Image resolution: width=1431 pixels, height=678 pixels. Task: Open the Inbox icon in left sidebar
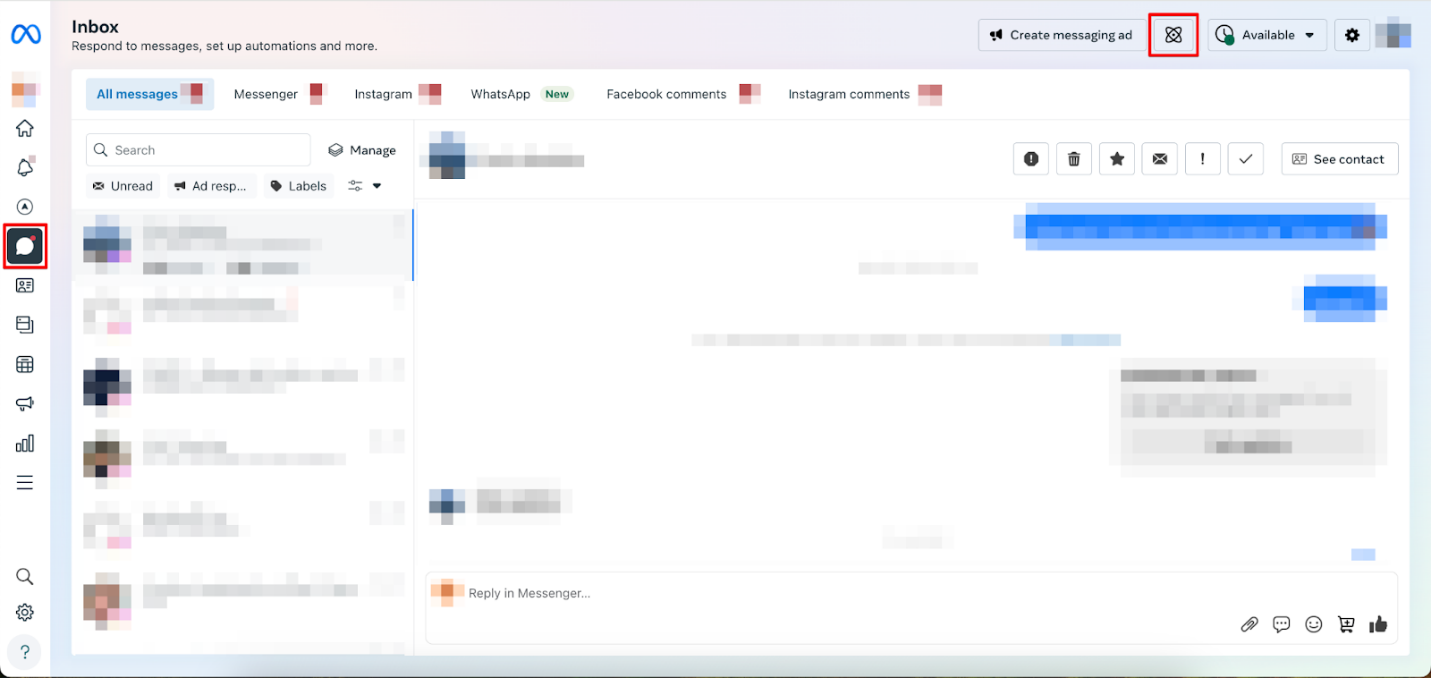click(x=25, y=246)
